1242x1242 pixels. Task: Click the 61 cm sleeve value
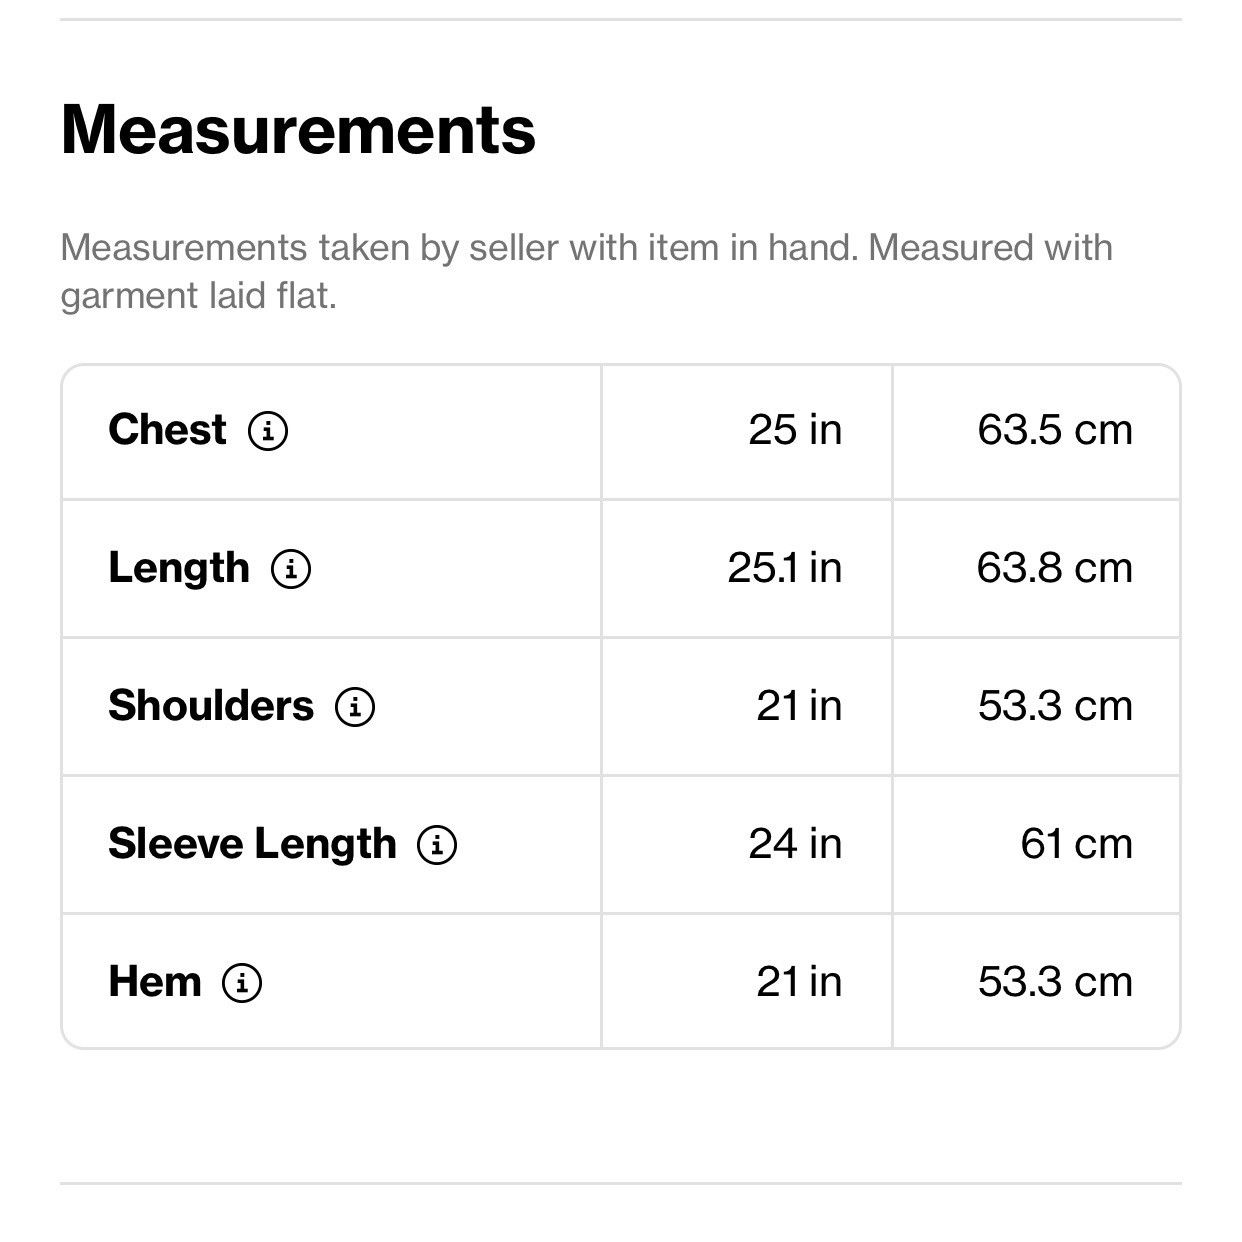[x=1077, y=844]
